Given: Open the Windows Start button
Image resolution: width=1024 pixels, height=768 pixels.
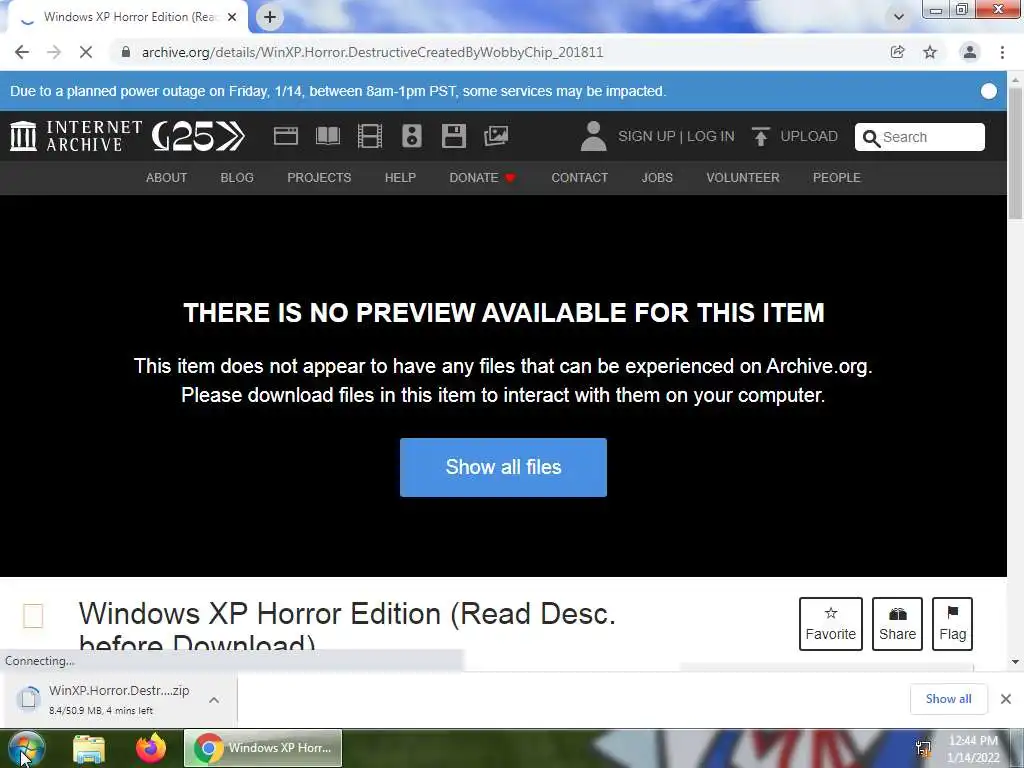Looking at the screenshot, I should point(26,749).
